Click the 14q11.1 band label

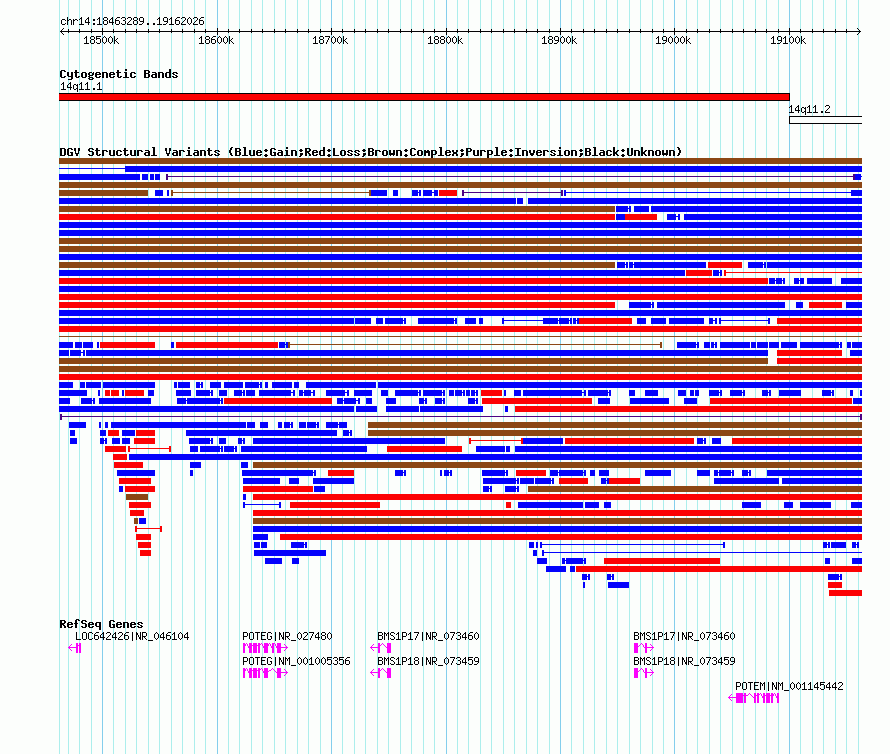pyautogui.click(x=81, y=86)
